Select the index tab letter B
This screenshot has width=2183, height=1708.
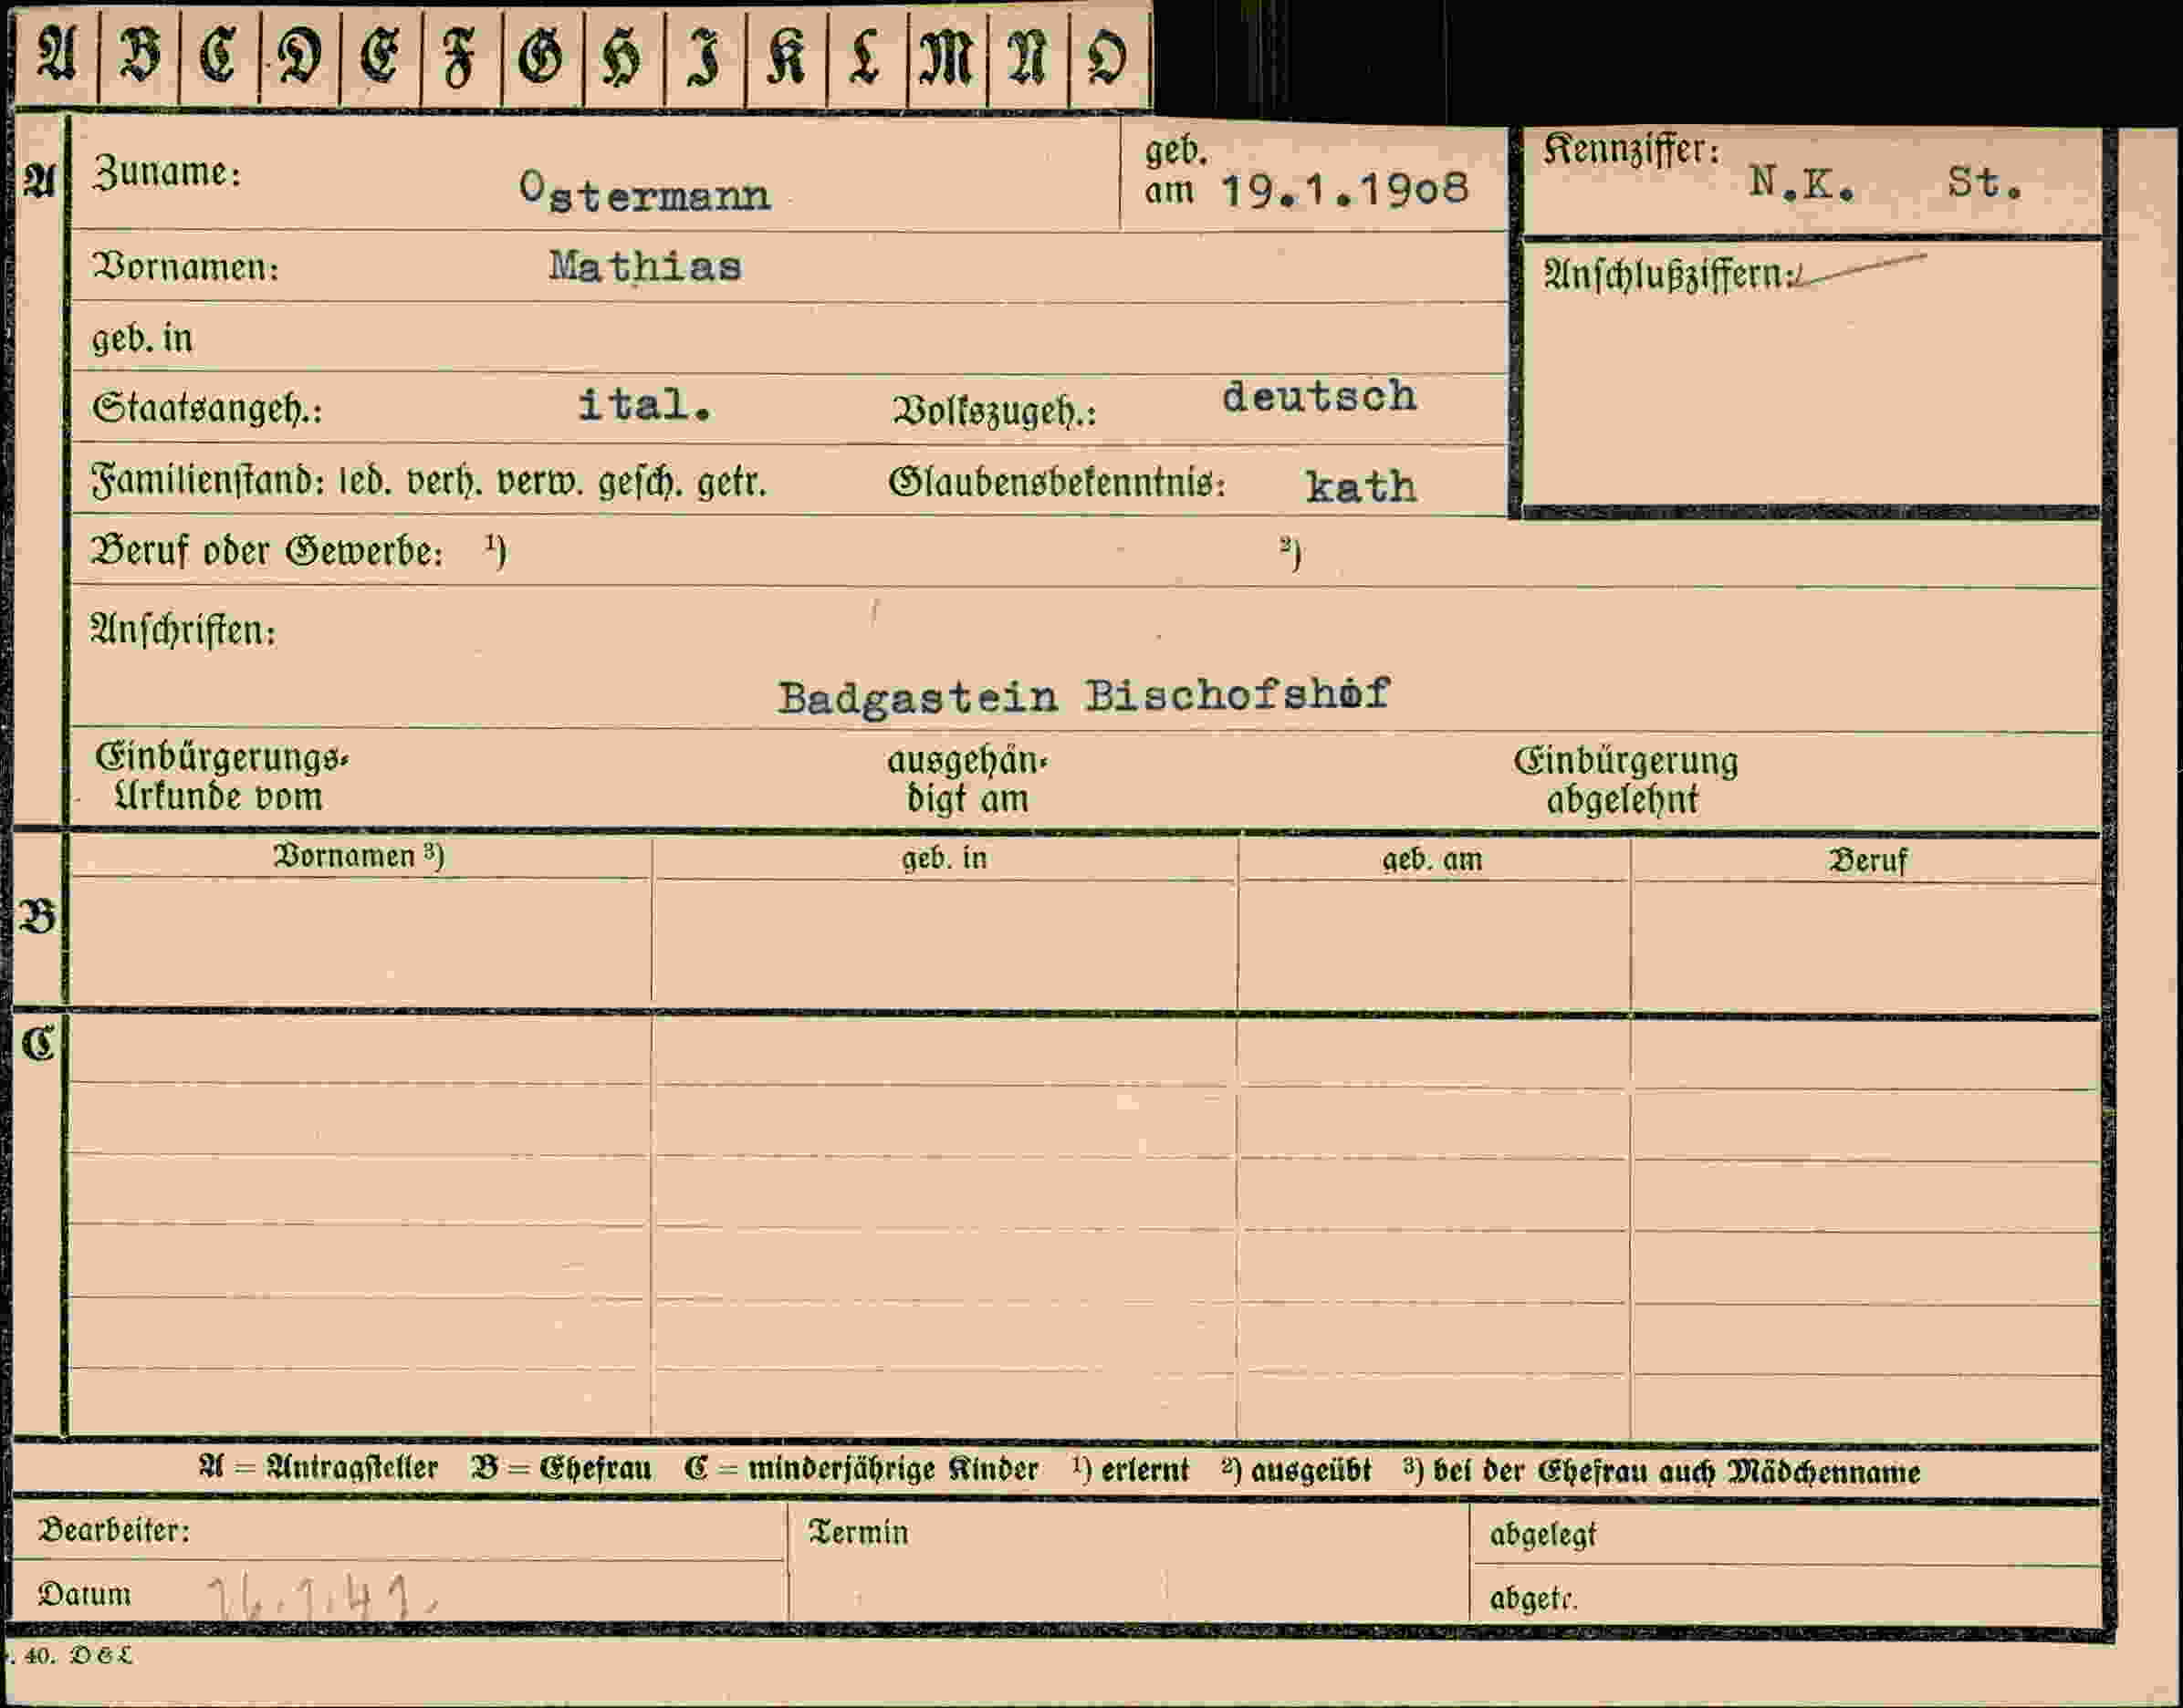pos(140,55)
